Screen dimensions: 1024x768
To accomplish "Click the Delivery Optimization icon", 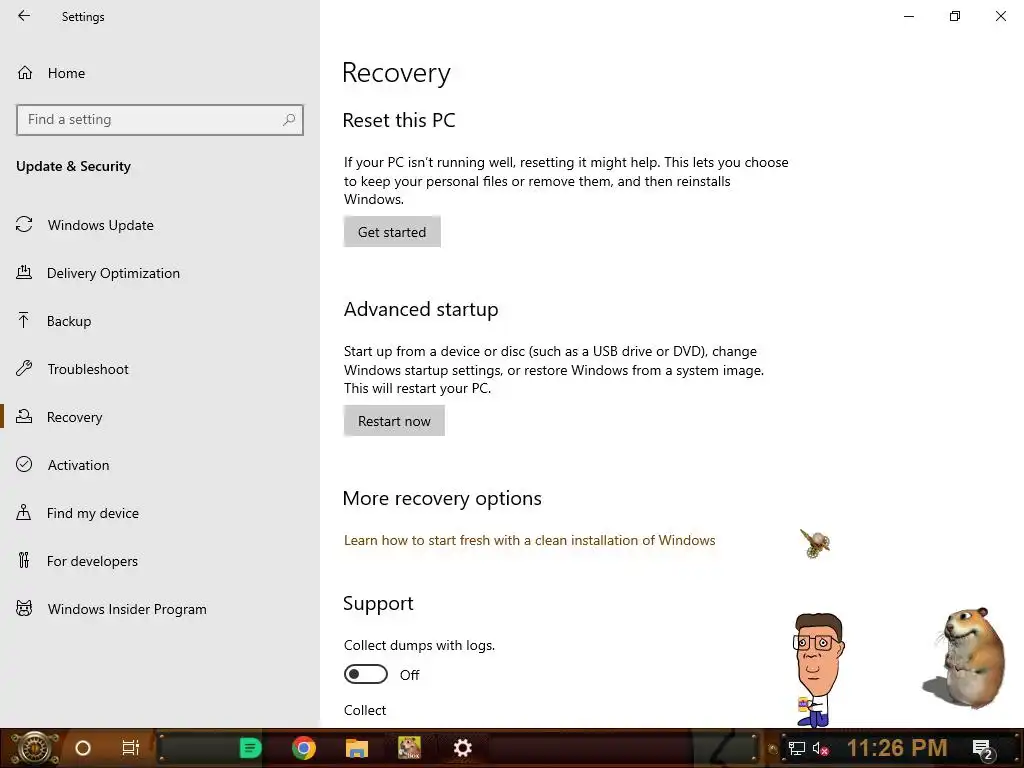I will click(24, 272).
